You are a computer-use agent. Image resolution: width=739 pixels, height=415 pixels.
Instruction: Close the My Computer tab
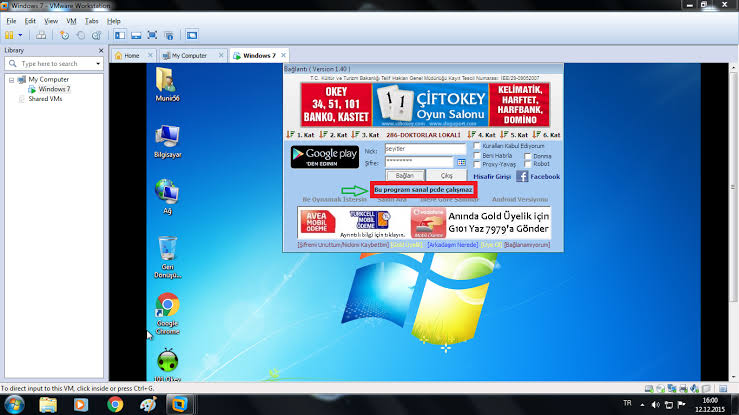point(221,55)
